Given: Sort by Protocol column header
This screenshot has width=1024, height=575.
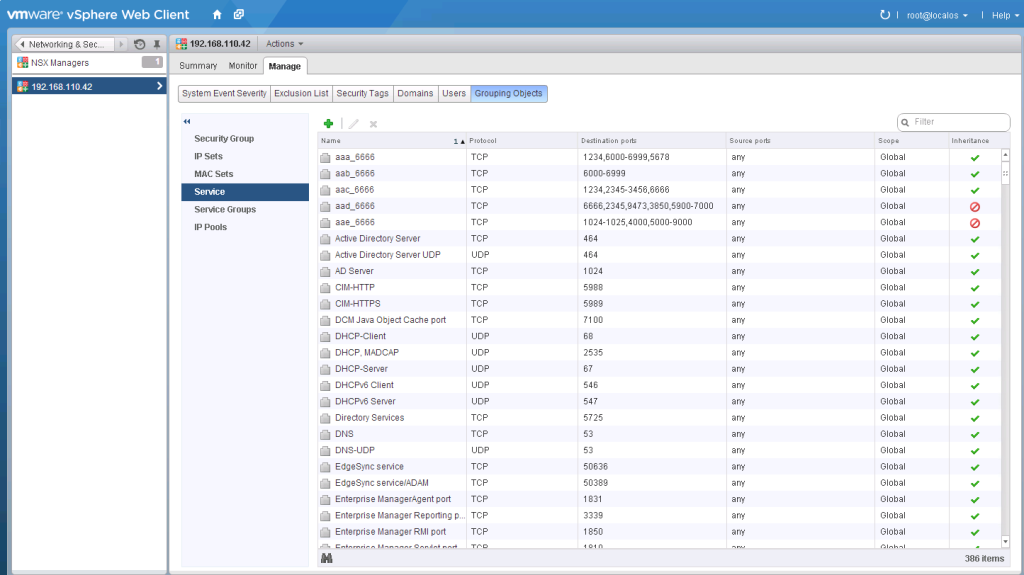Looking at the screenshot, I should point(522,140).
